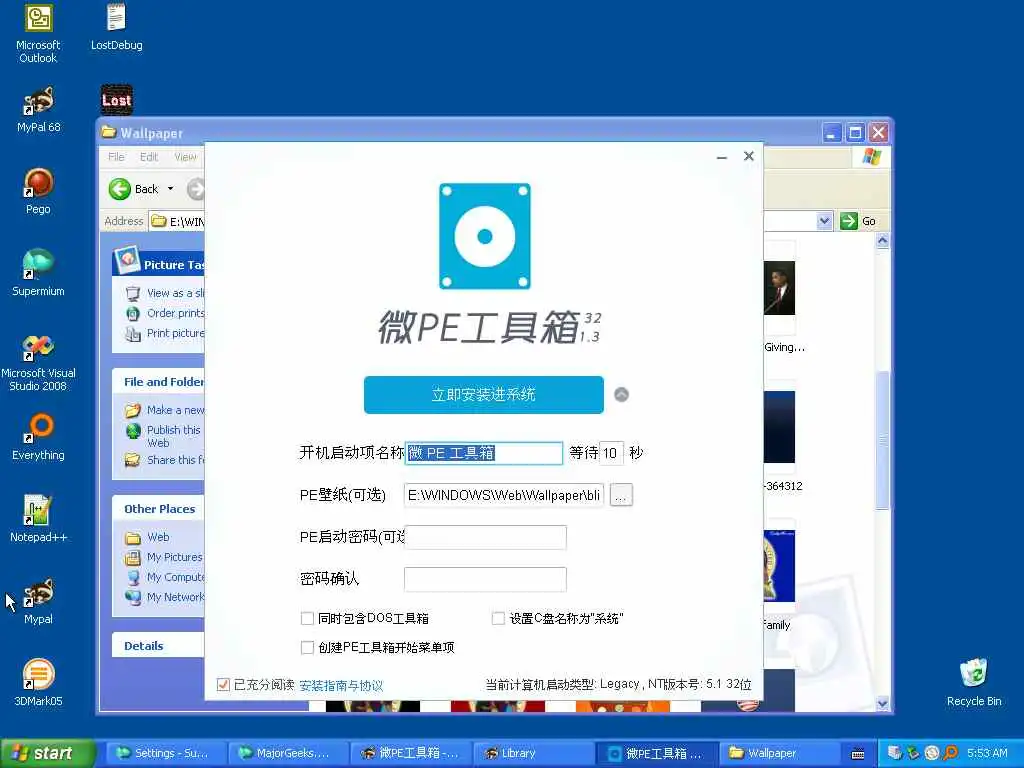The width and height of the screenshot is (1024, 768).
Task: Open My Pictures in Other Places
Action: click(x=174, y=557)
